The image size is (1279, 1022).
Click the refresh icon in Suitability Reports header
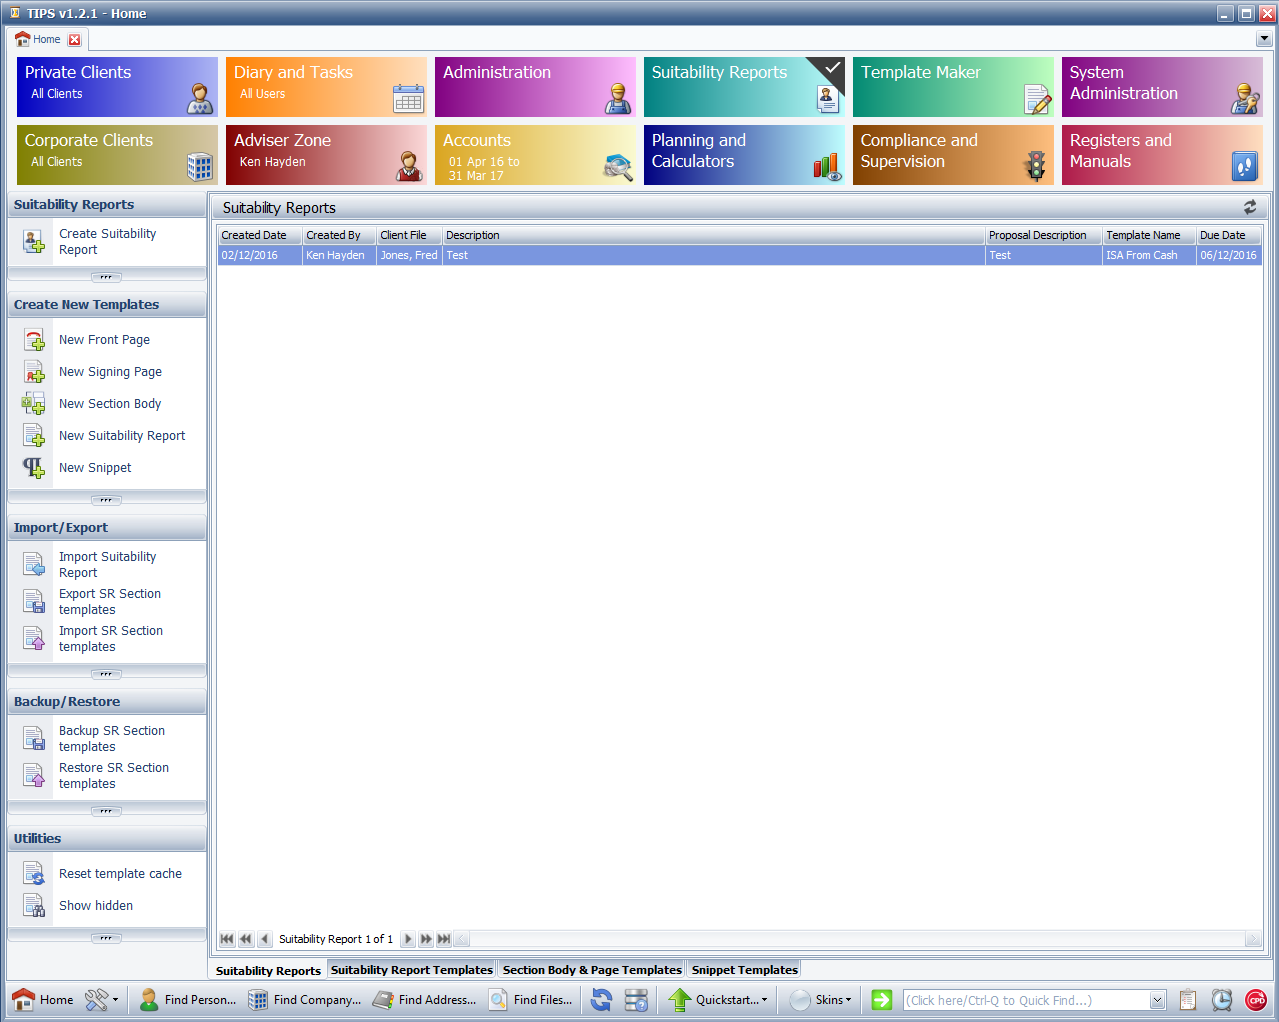1249,207
